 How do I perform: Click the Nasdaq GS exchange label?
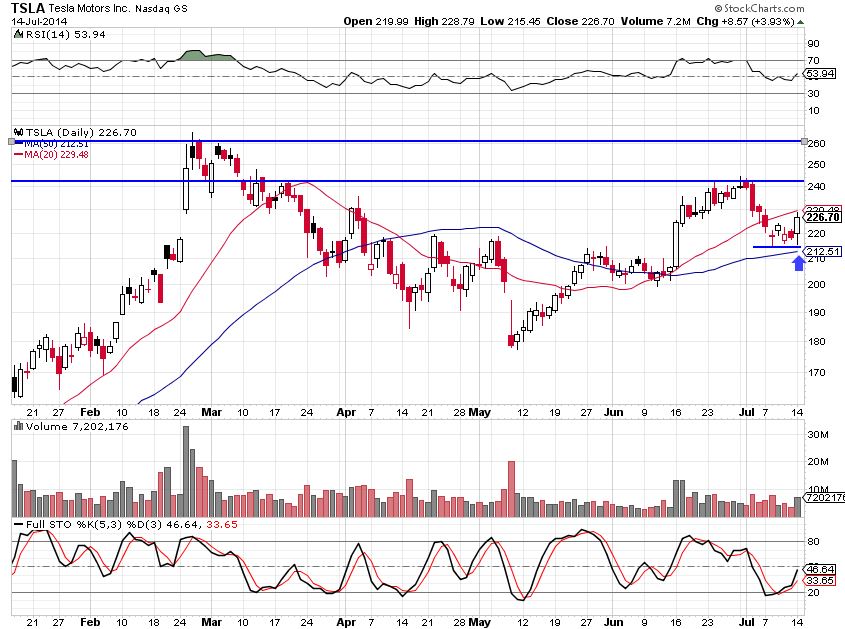pos(161,9)
